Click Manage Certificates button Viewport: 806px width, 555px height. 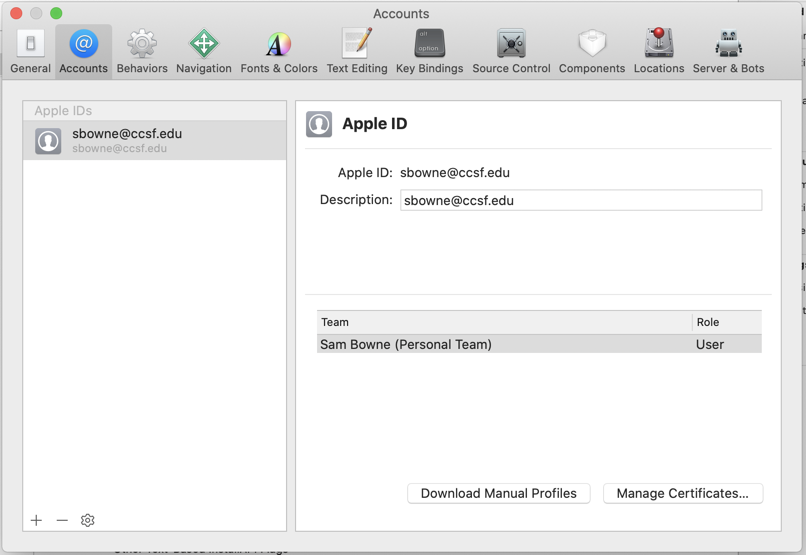(682, 493)
